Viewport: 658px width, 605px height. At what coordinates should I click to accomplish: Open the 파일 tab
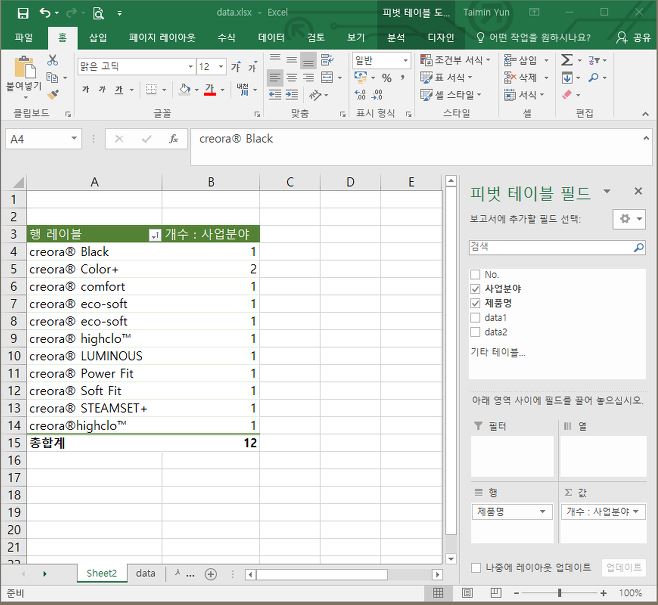24,38
